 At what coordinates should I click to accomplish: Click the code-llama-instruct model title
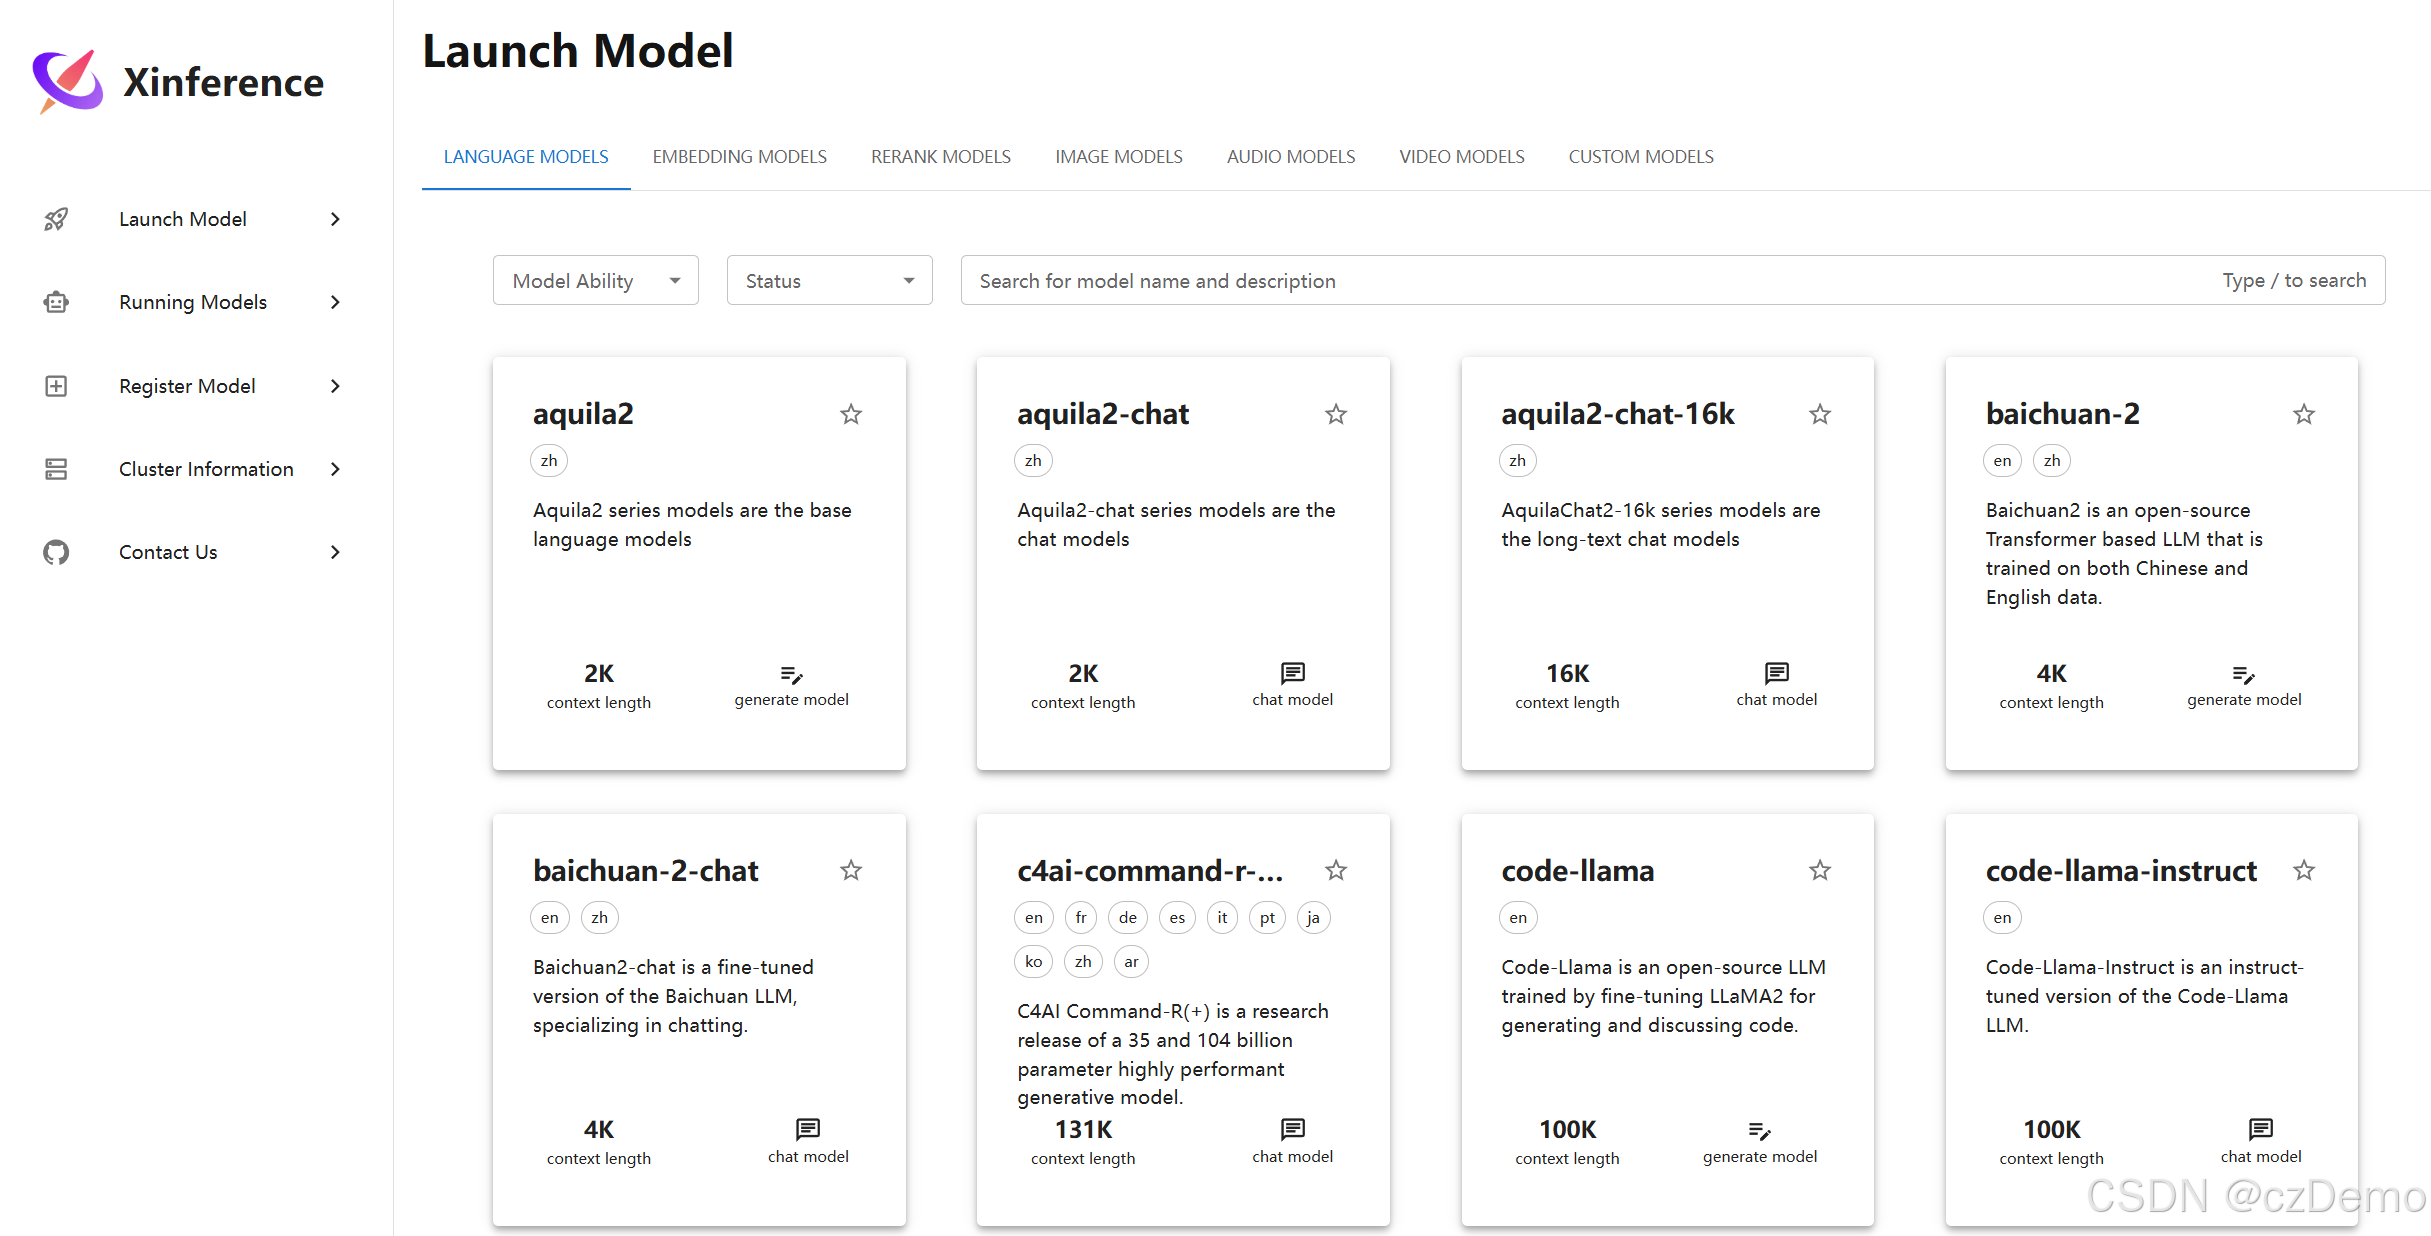(2121, 871)
